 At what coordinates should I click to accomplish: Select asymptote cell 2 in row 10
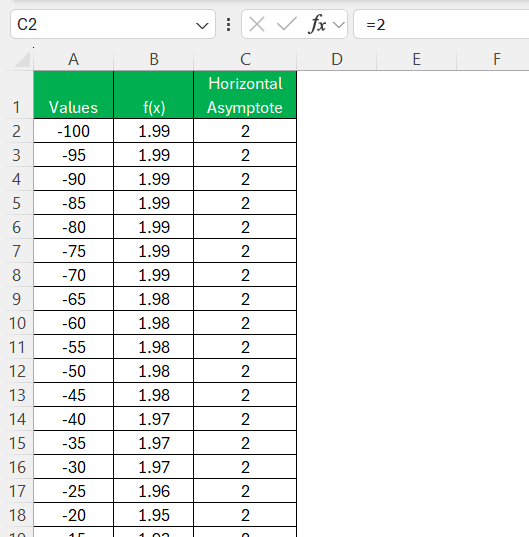[245, 323]
